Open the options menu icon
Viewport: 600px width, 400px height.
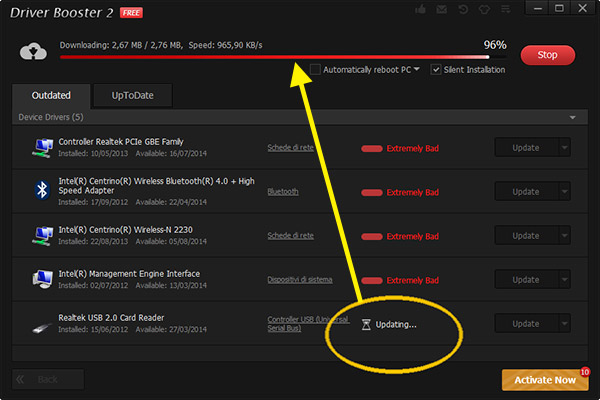click(506, 9)
